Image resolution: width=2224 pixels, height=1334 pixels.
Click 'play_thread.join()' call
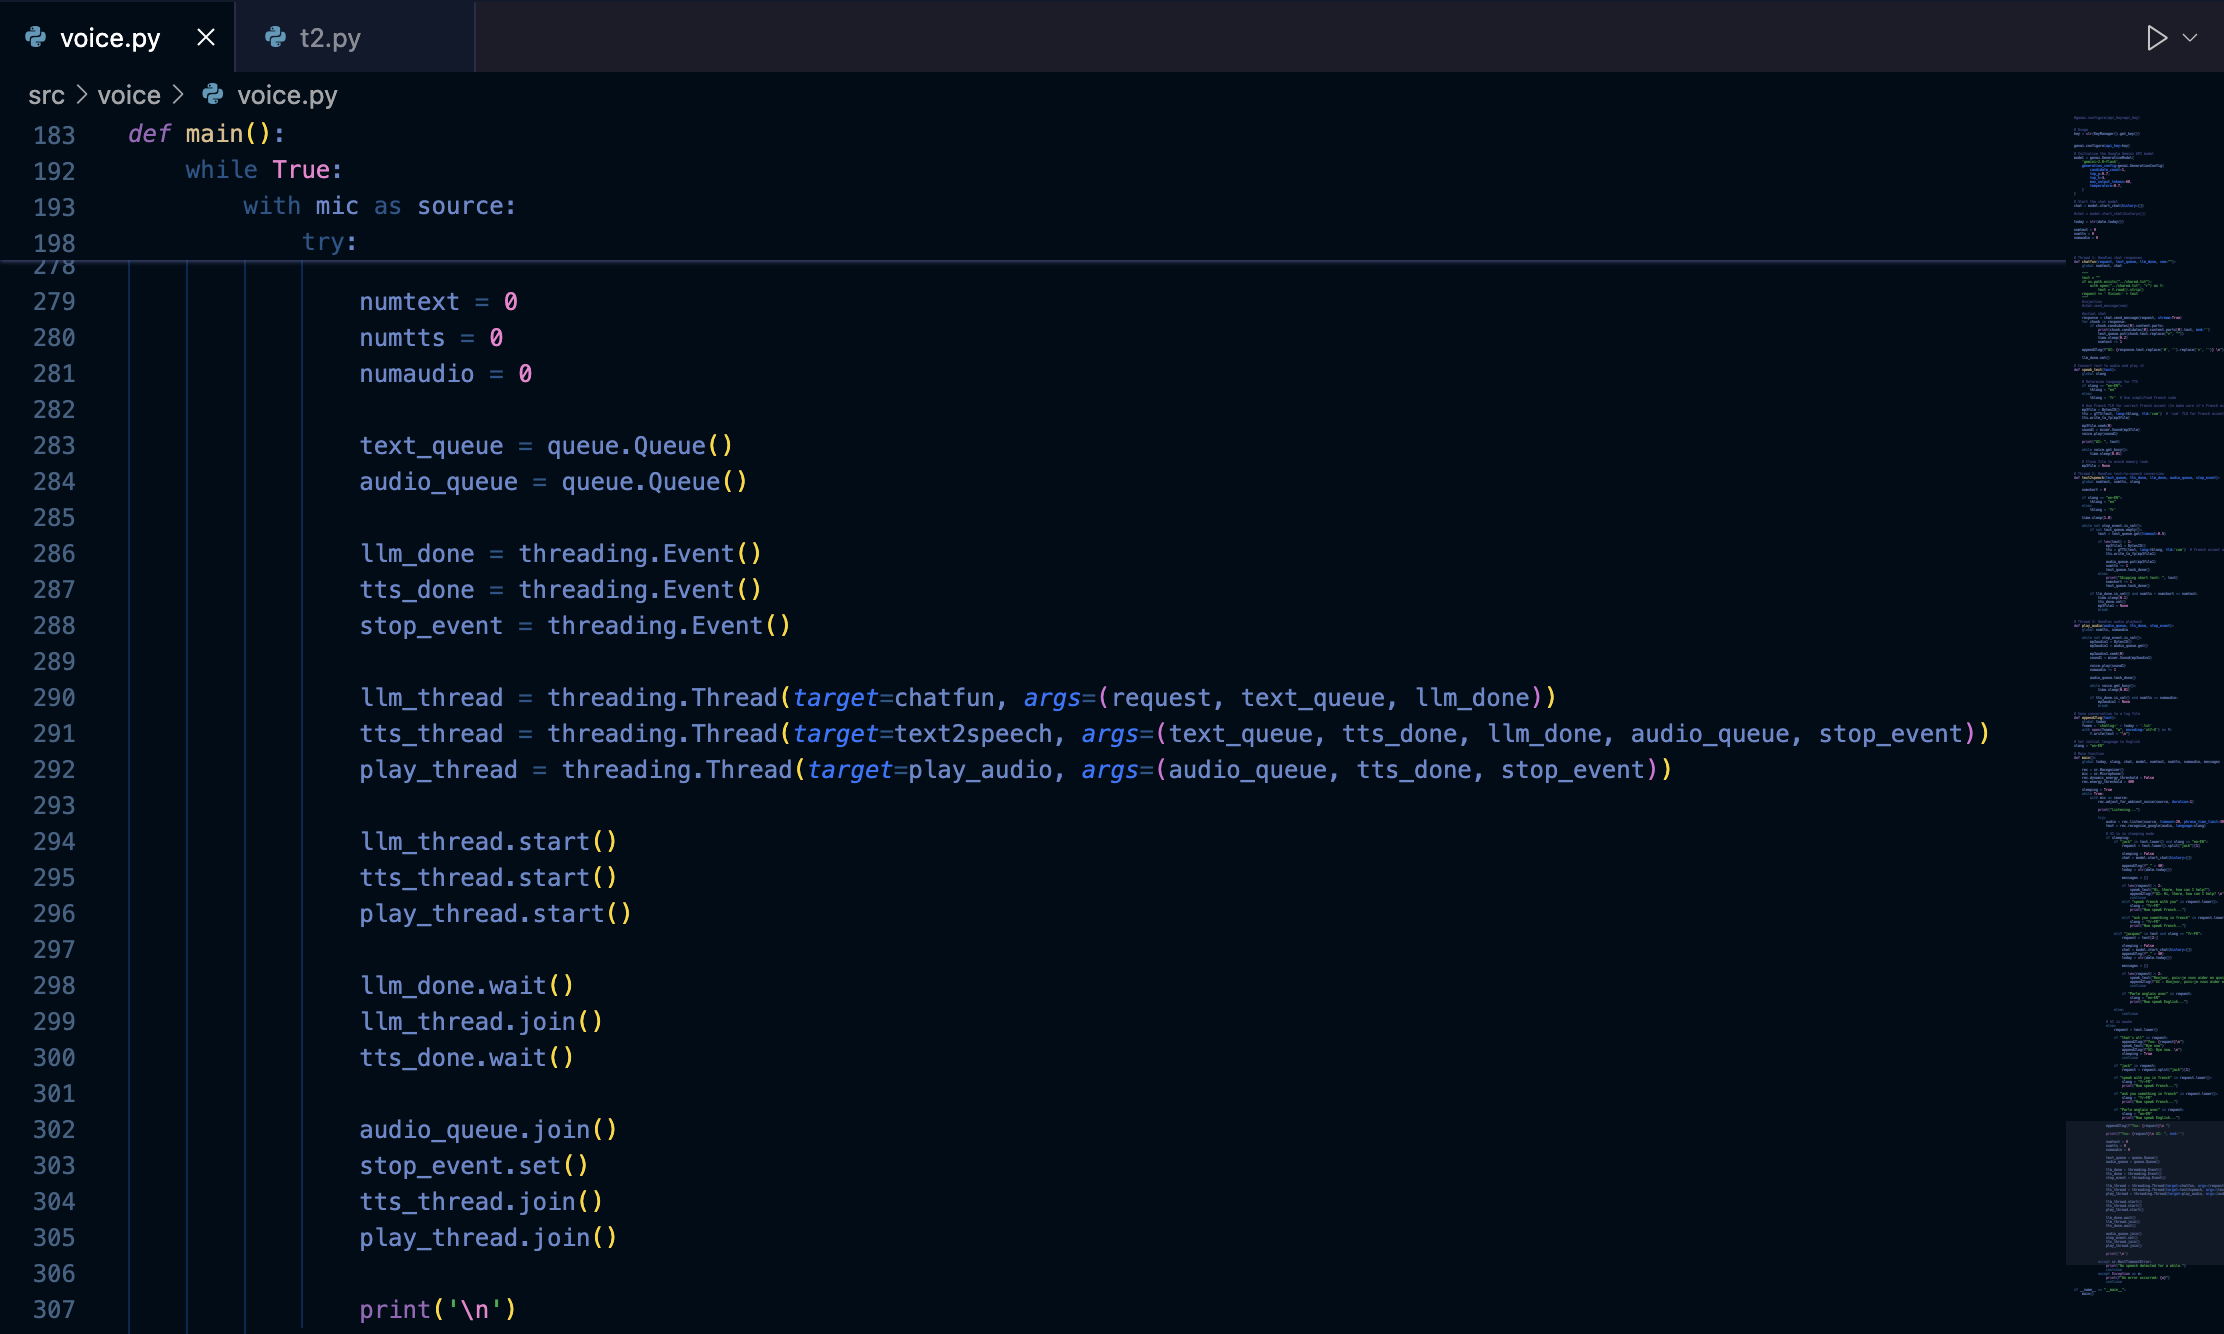(489, 1238)
